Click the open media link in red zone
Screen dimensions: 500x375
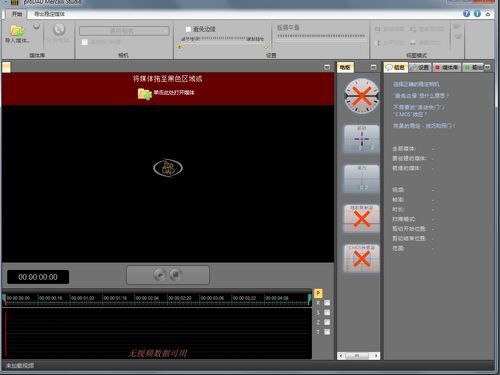click(174, 93)
